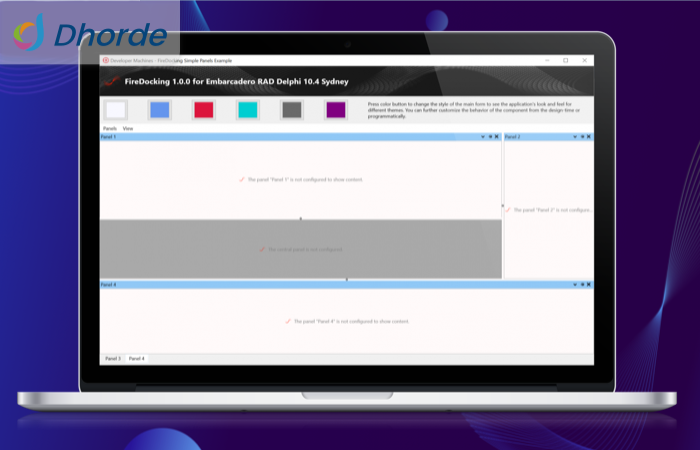Select the Panel 4 tab
Viewport: 700px width, 450px height.
[x=136, y=358]
